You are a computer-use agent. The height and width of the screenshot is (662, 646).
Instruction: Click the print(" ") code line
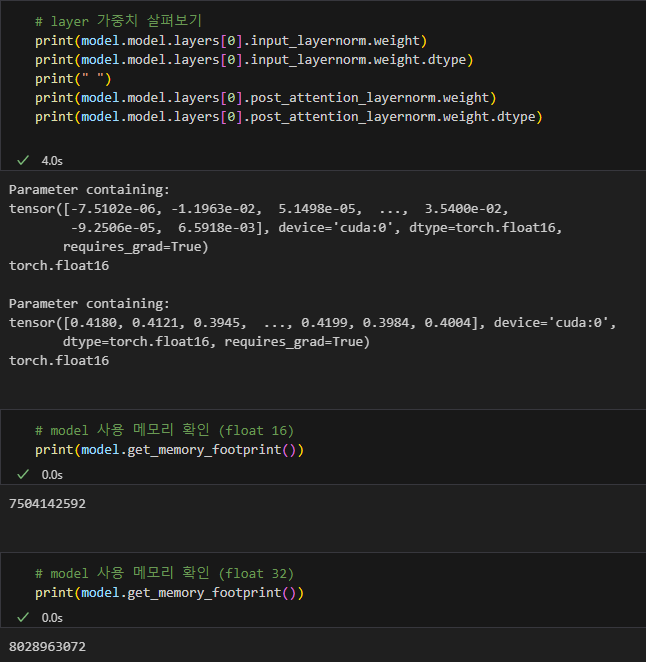73,79
